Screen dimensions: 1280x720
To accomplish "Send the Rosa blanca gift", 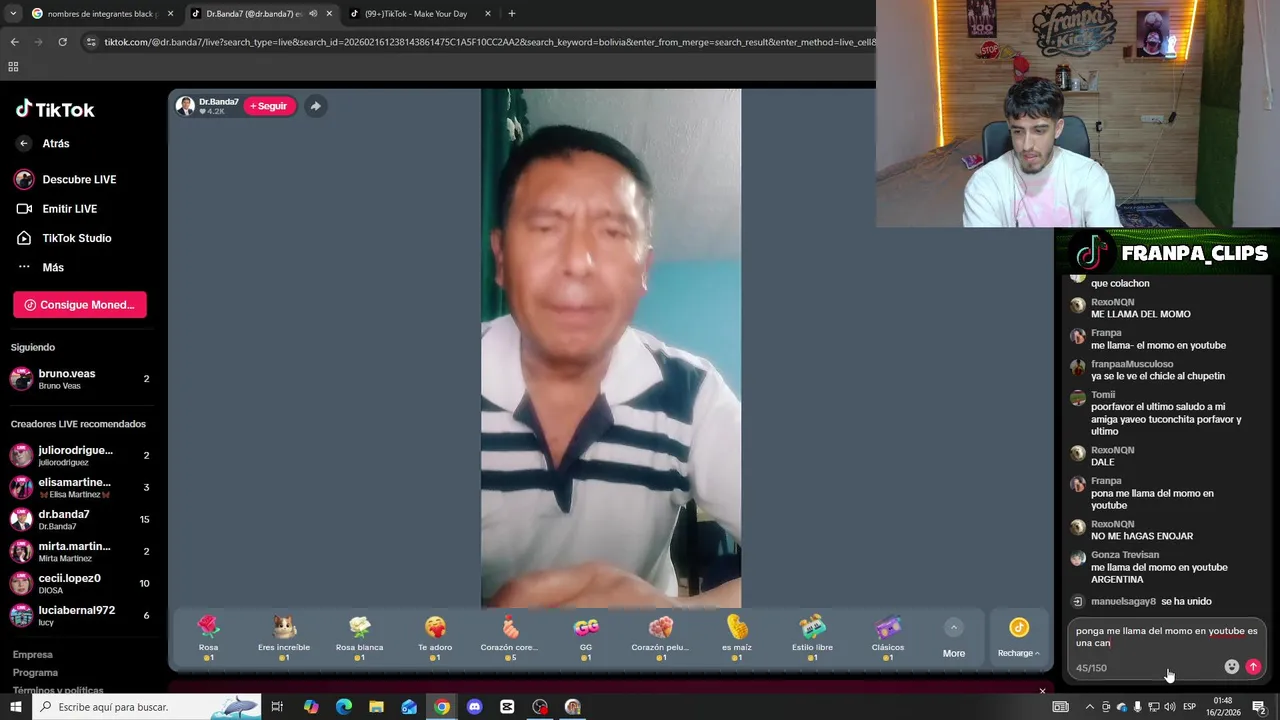I will 359,637.
